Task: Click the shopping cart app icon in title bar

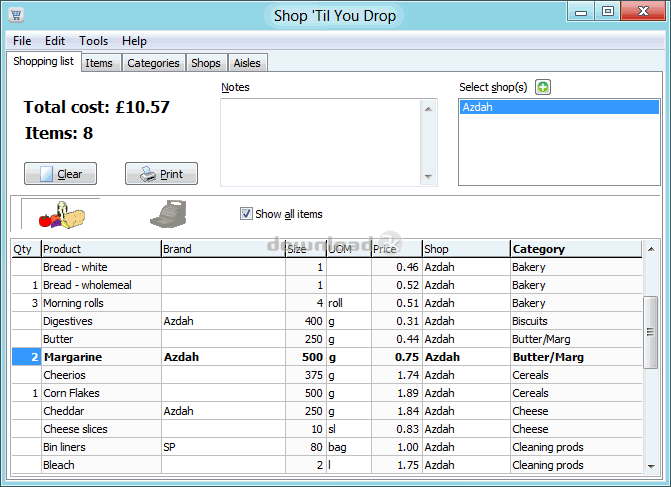Action: click(16, 15)
